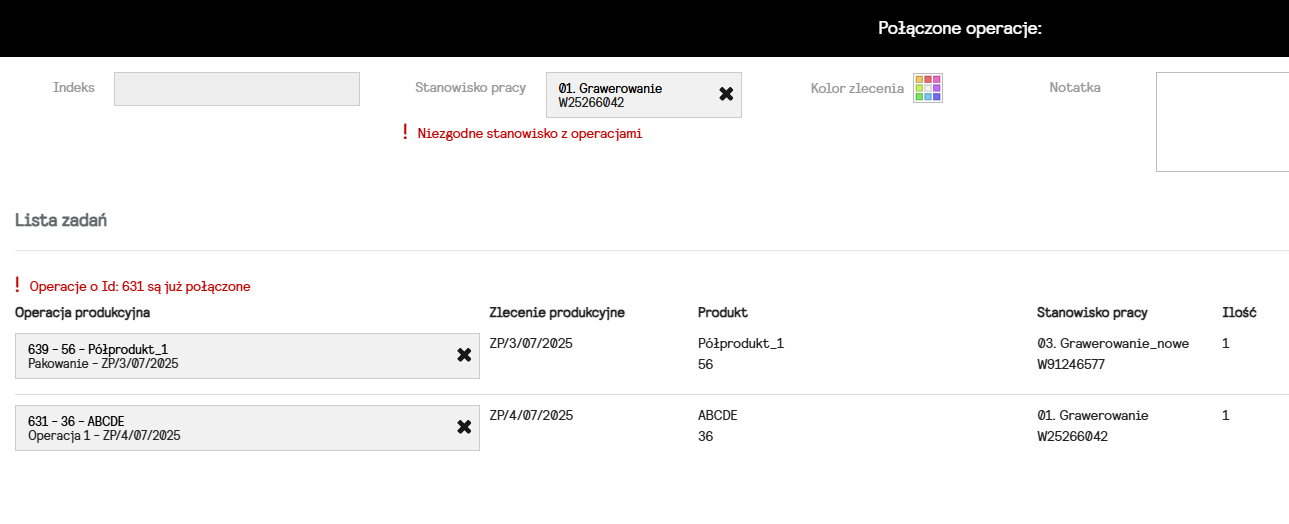Image resolution: width=1289 pixels, height=524 pixels.
Task: Remove operation 639 Półprodukt_1 from list
Action: [x=464, y=355]
